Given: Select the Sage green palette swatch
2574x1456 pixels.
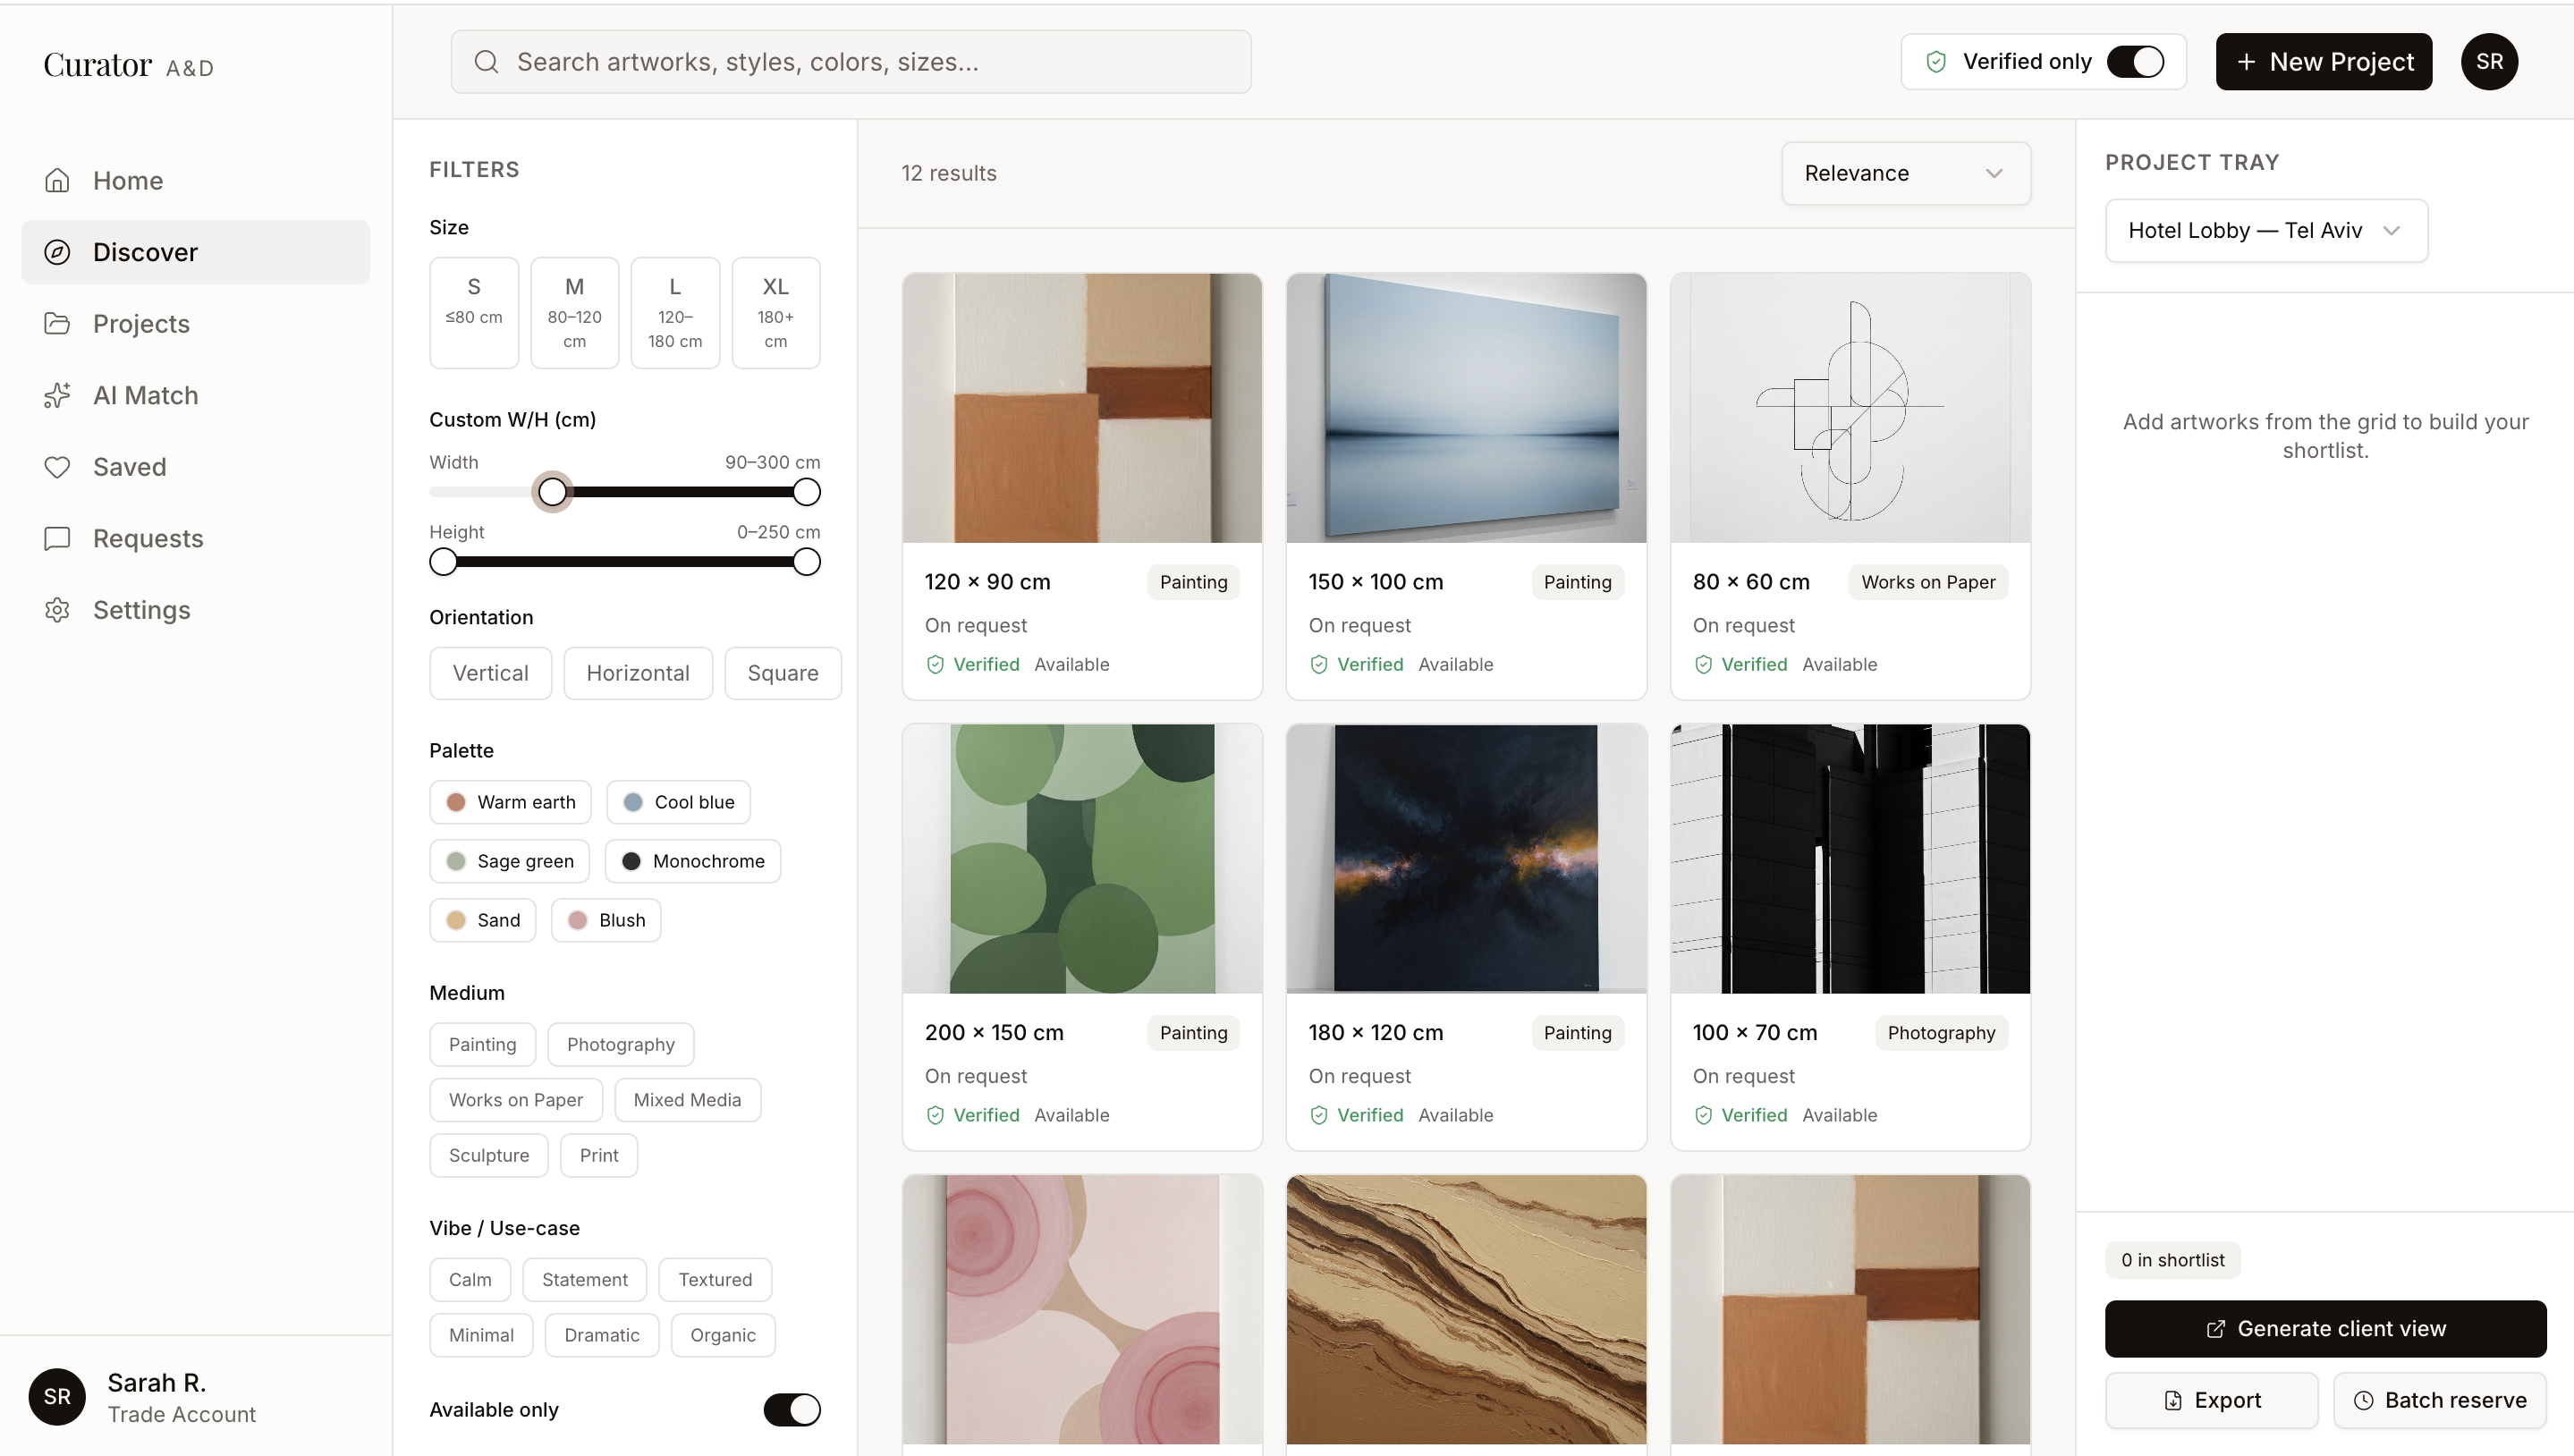Looking at the screenshot, I should [510, 861].
